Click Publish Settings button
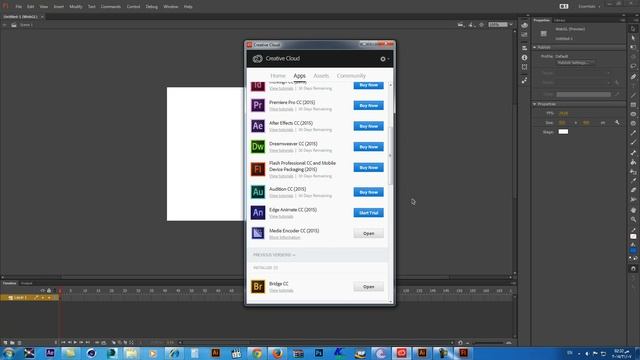Screen dimensions: 640x360 (576, 62)
